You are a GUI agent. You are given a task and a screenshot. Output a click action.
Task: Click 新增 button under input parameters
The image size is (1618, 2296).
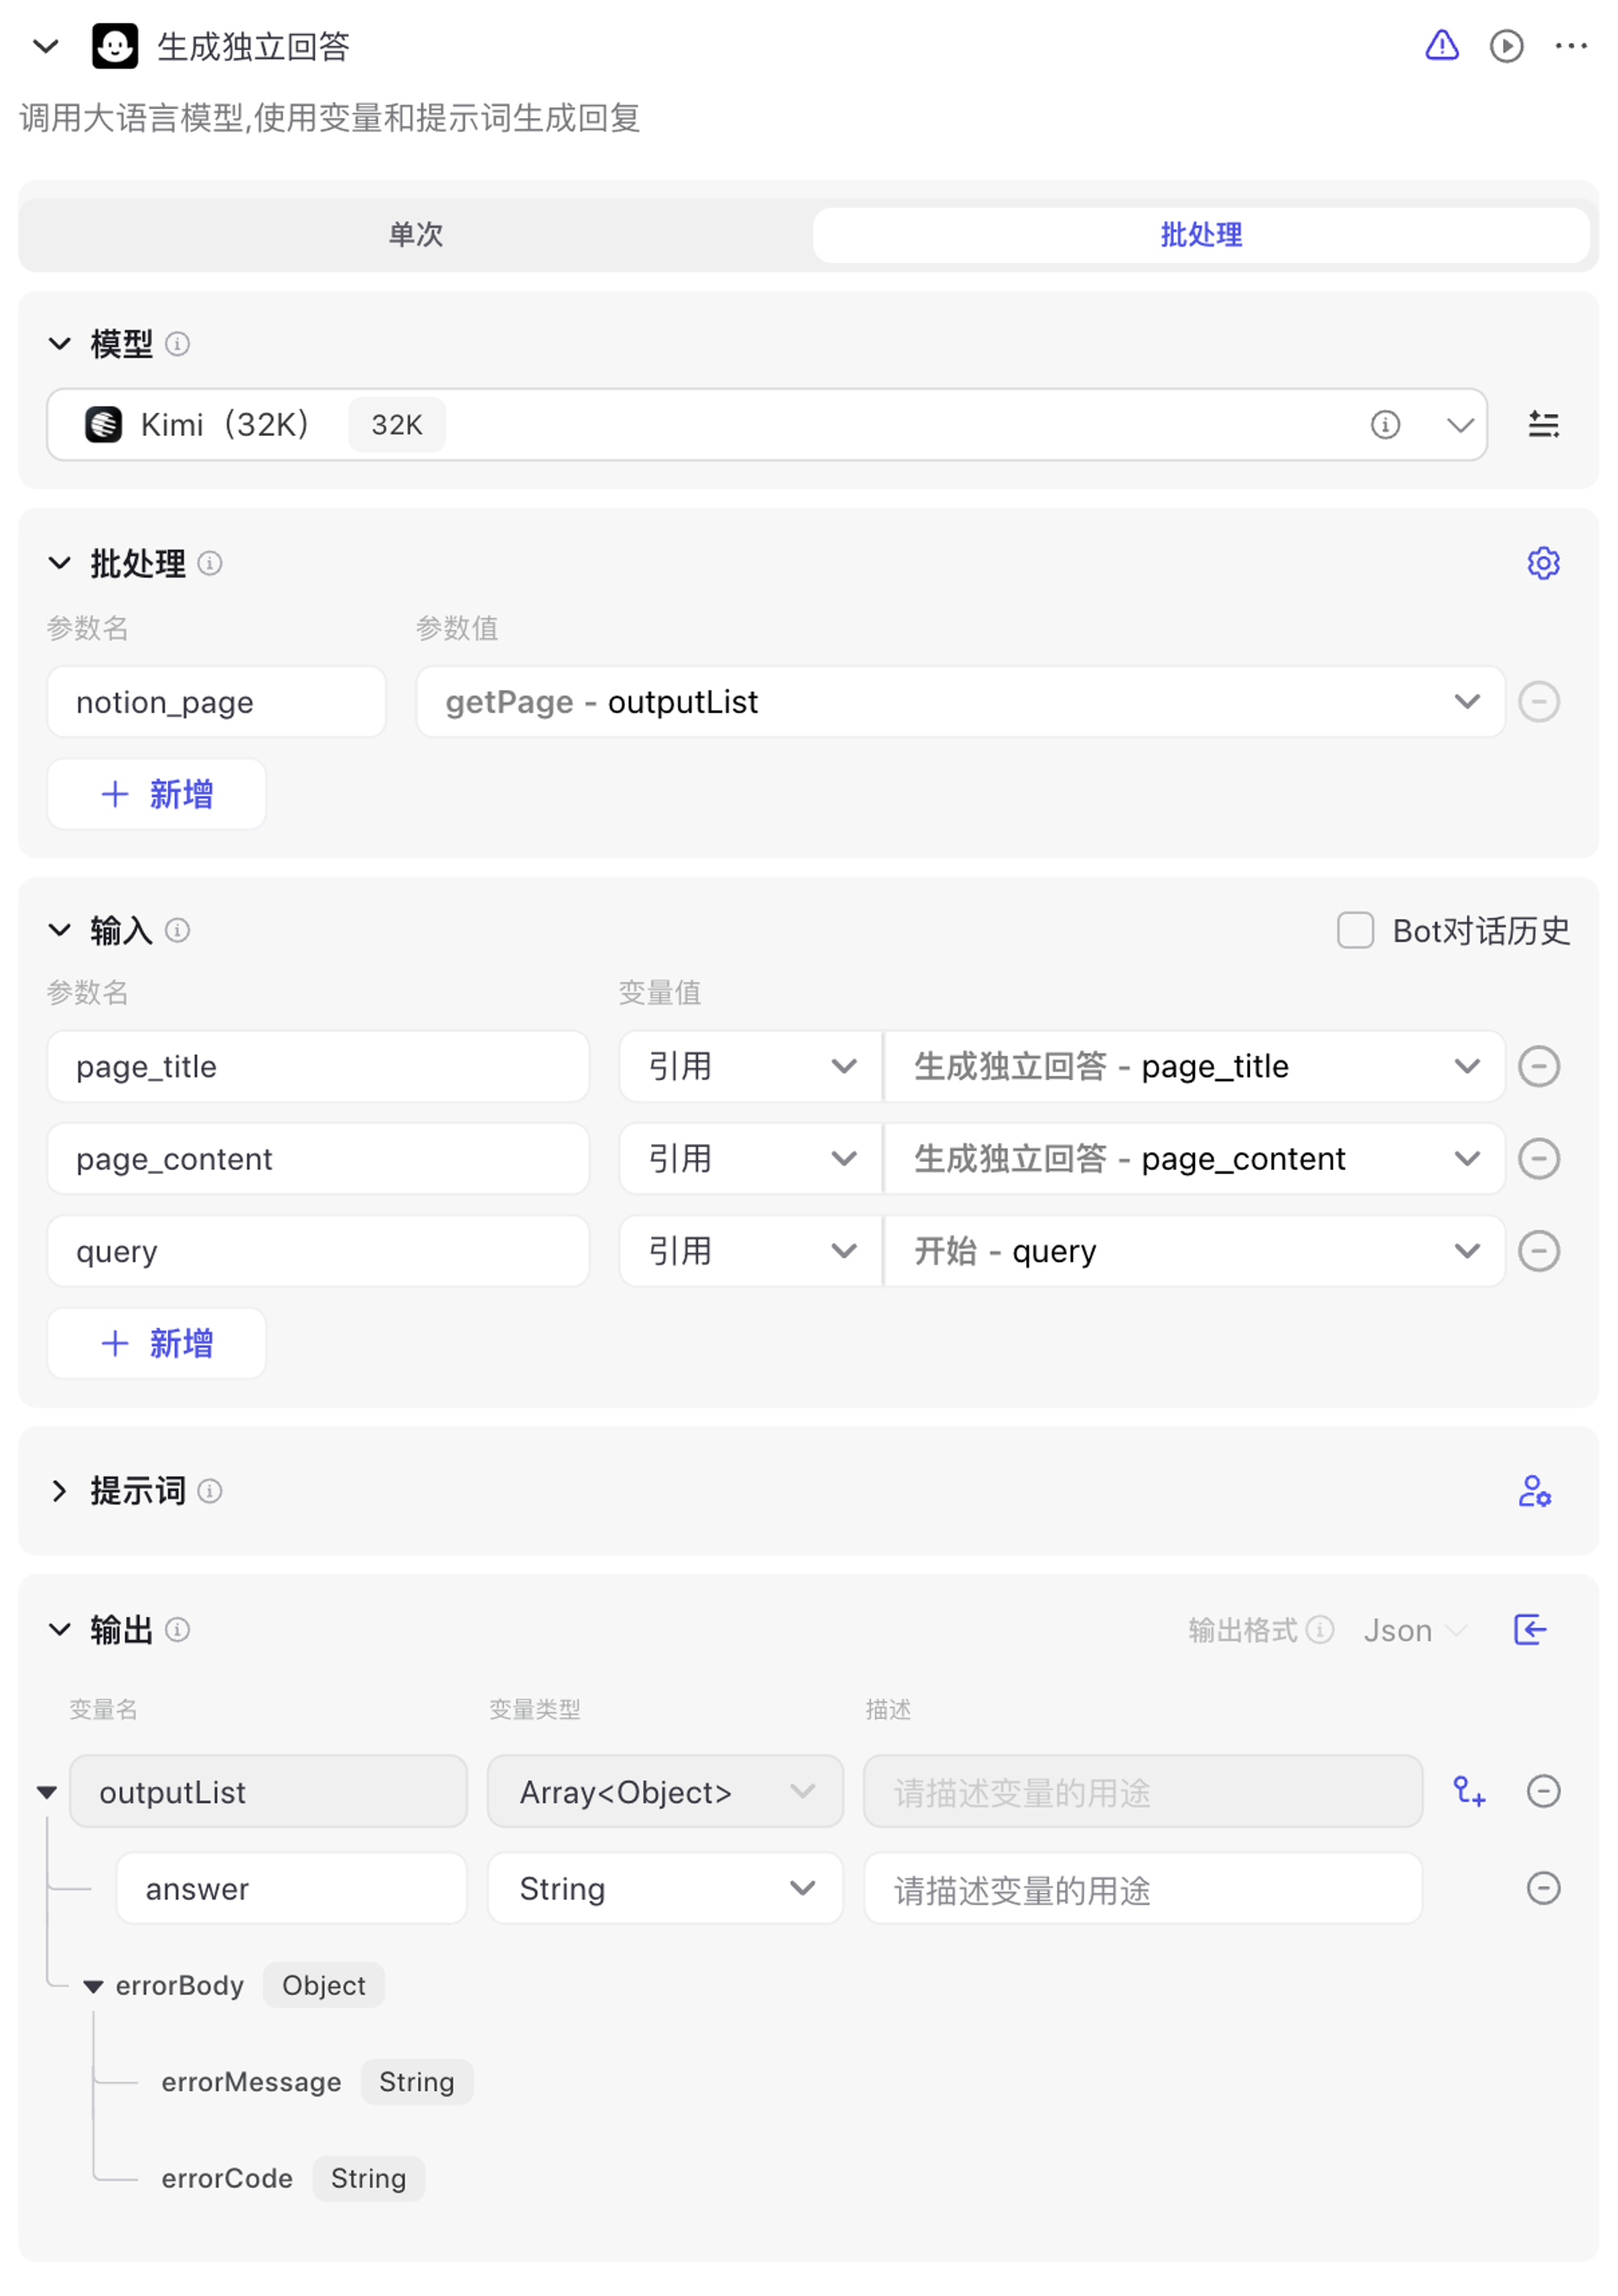tap(157, 1343)
